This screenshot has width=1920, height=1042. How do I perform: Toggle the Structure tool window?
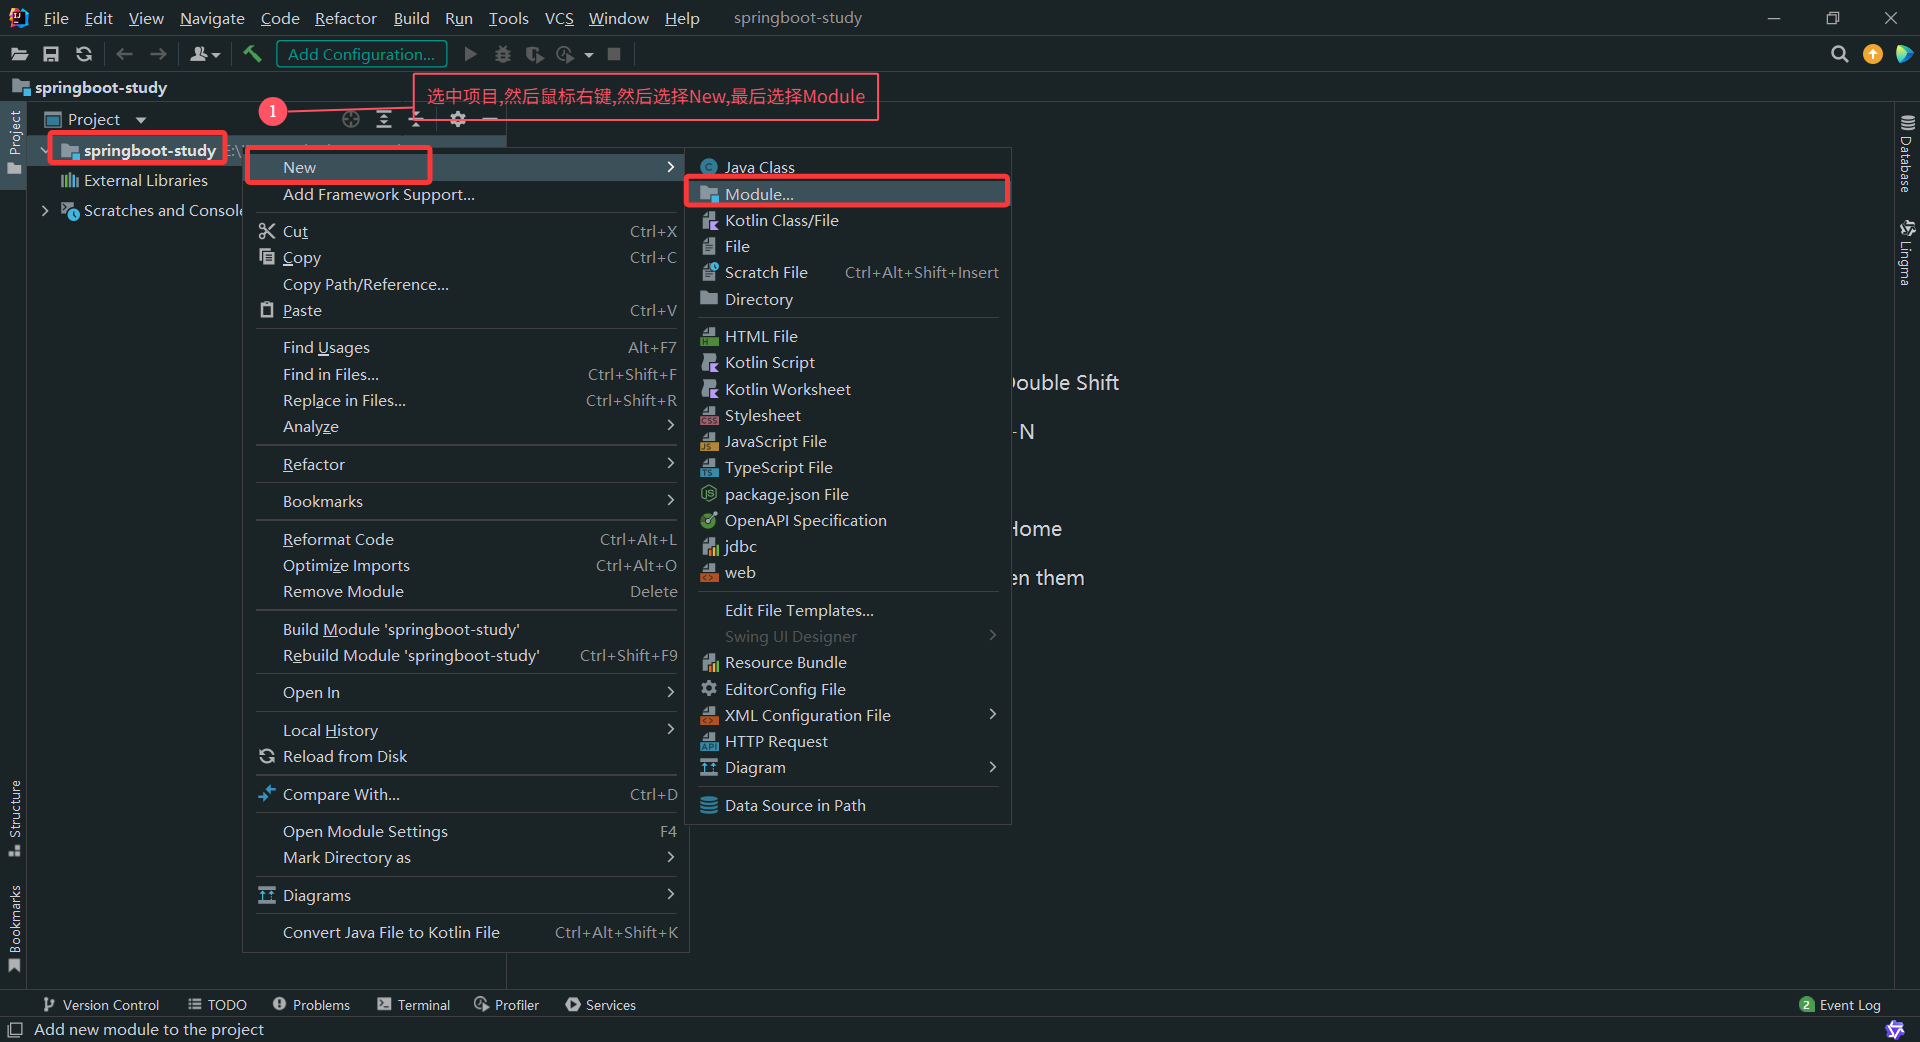[15, 817]
